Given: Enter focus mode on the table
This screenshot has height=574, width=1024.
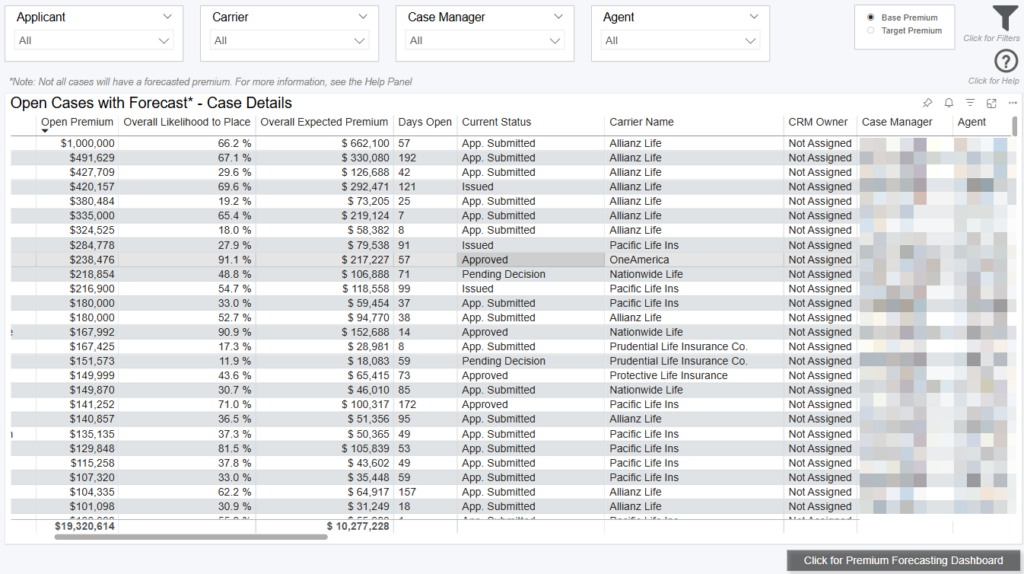Looking at the screenshot, I should [991, 103].
